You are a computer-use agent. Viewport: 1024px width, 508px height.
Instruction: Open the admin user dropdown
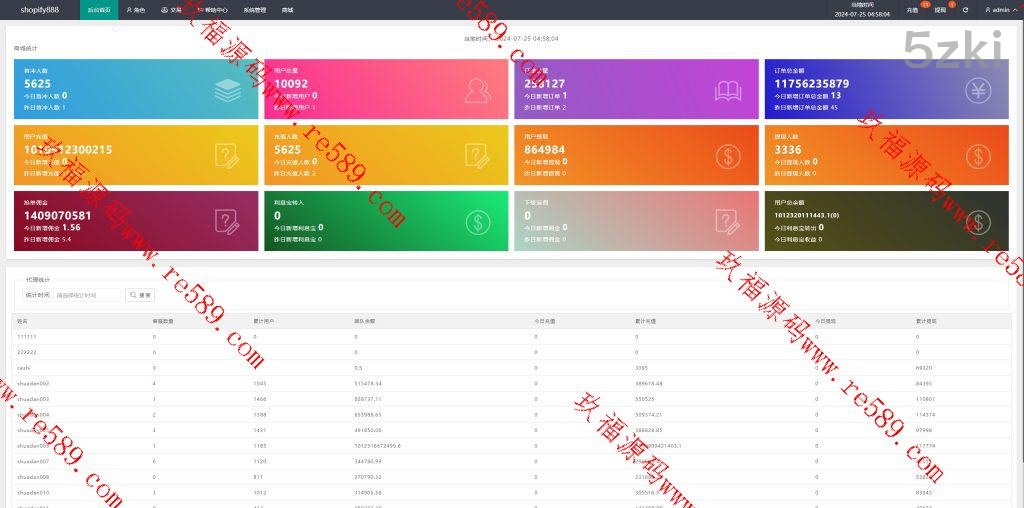[998, 10]
